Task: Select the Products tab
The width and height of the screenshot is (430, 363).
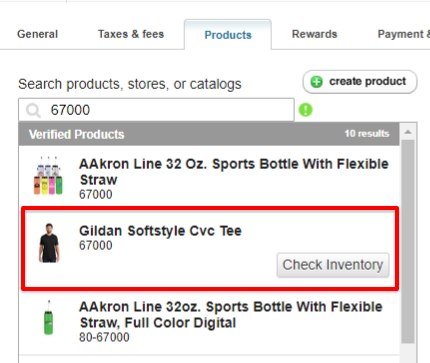Action: tap(228, 35)
